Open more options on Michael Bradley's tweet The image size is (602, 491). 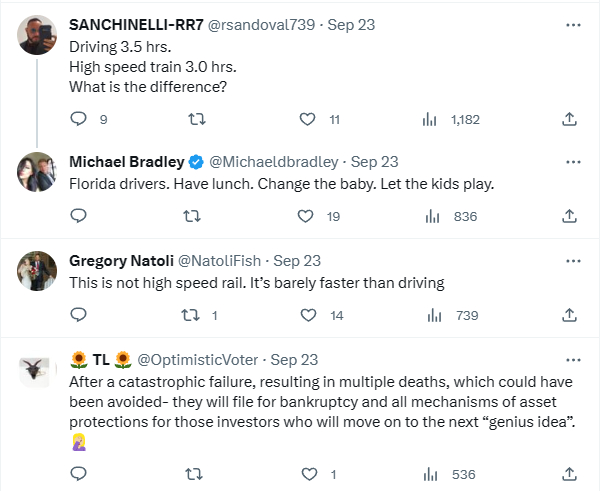[572, 161]
